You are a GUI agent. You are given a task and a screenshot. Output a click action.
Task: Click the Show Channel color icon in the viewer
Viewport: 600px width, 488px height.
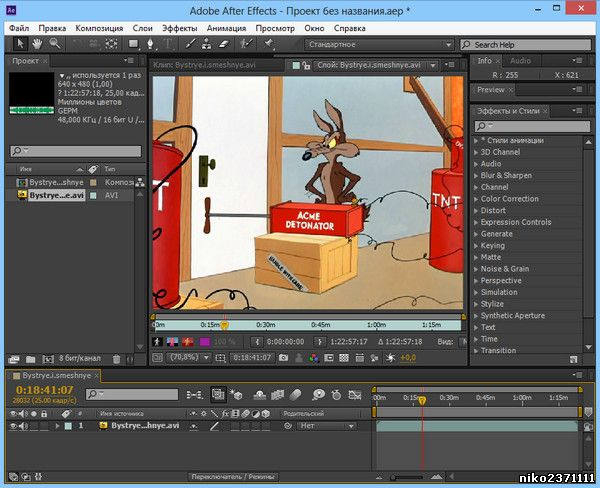click(315, 356)
